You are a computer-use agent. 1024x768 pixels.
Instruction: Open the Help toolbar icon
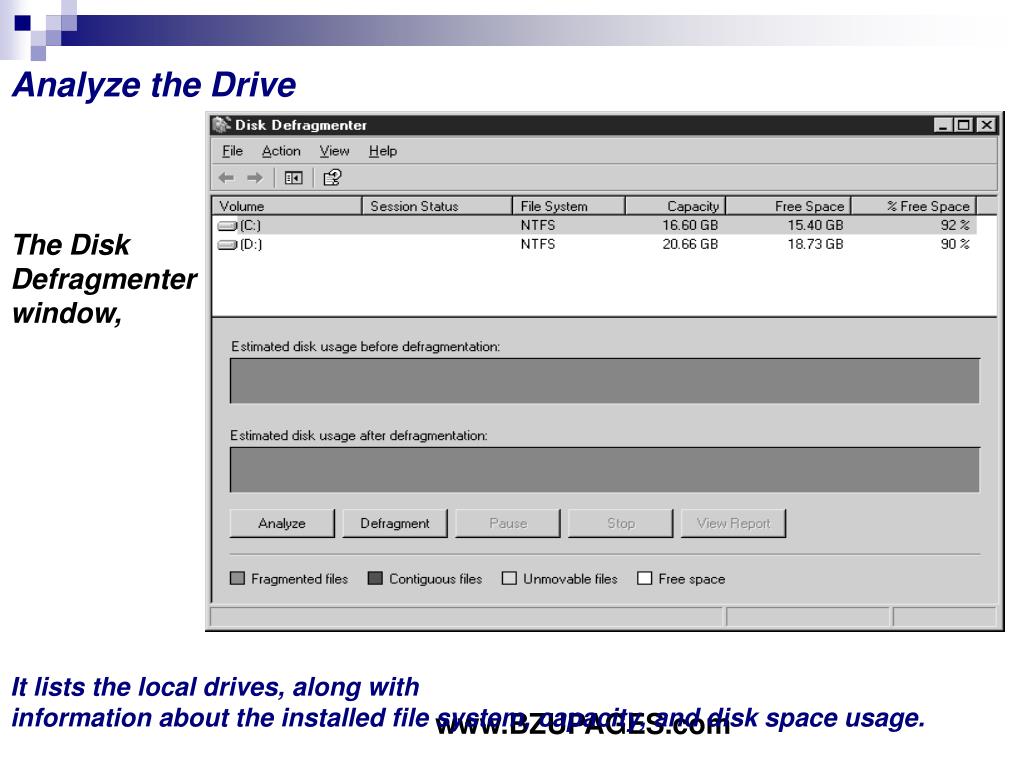[332, 178]
